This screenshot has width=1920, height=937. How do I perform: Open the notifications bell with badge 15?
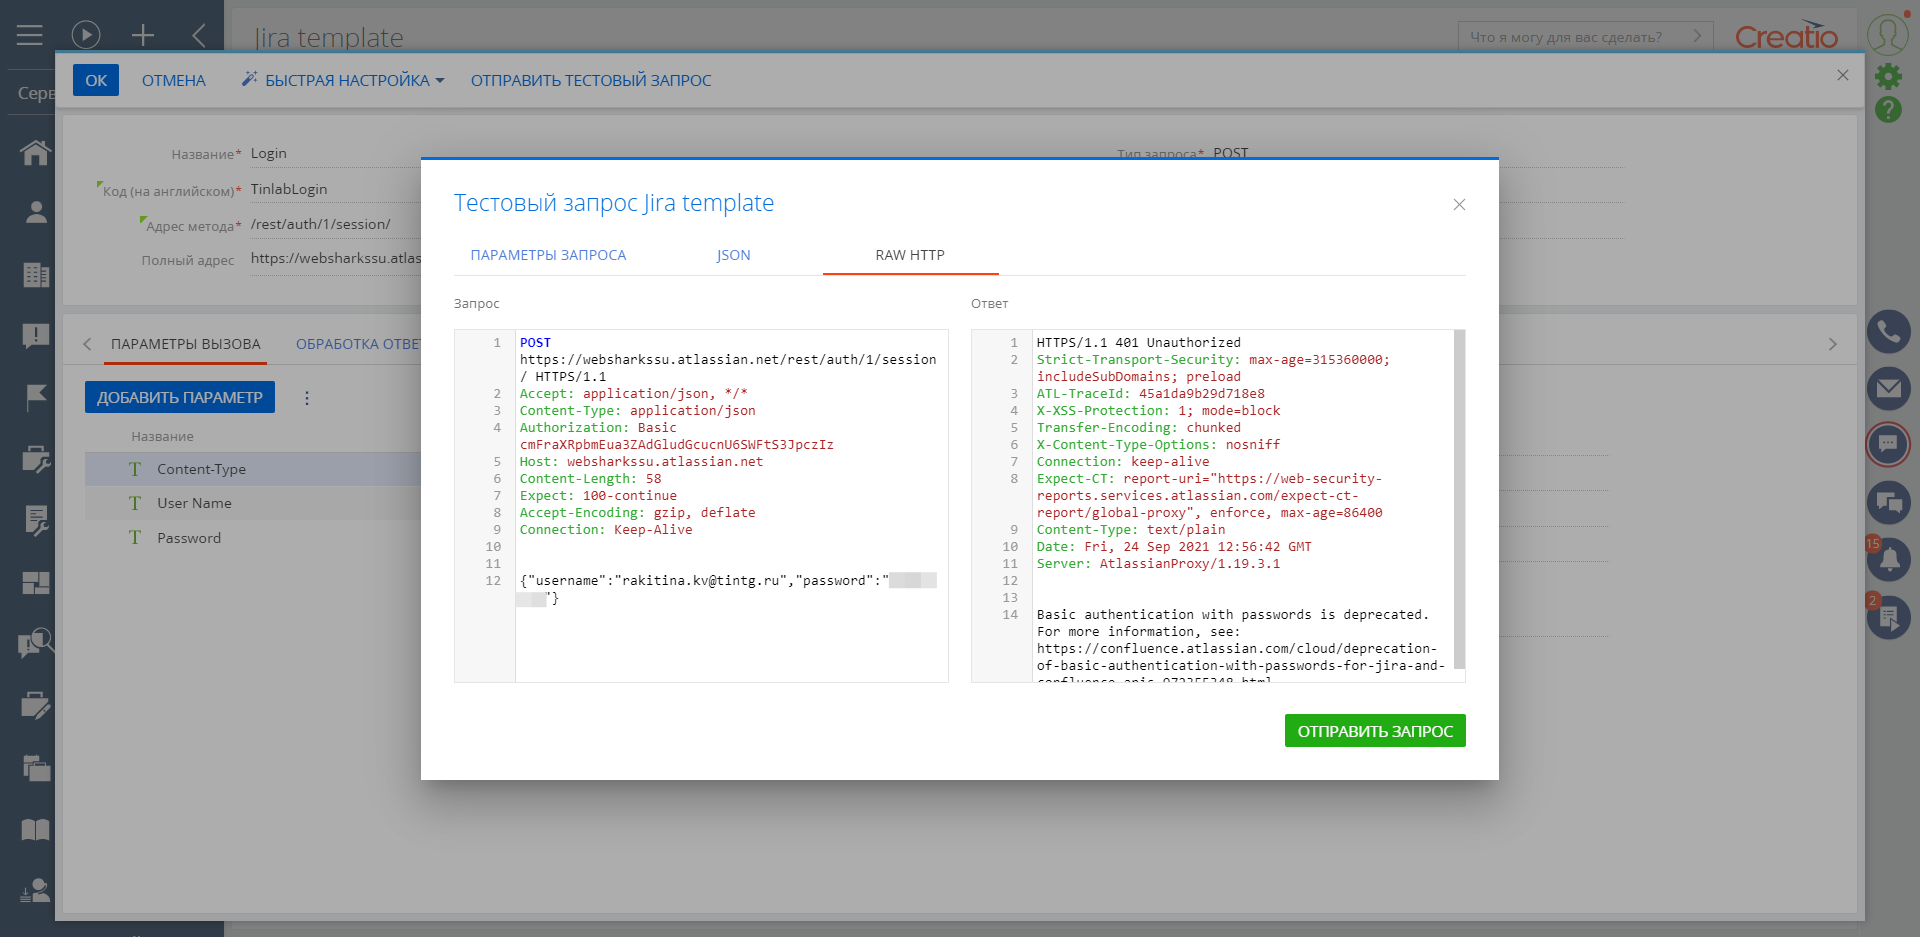1888,559
